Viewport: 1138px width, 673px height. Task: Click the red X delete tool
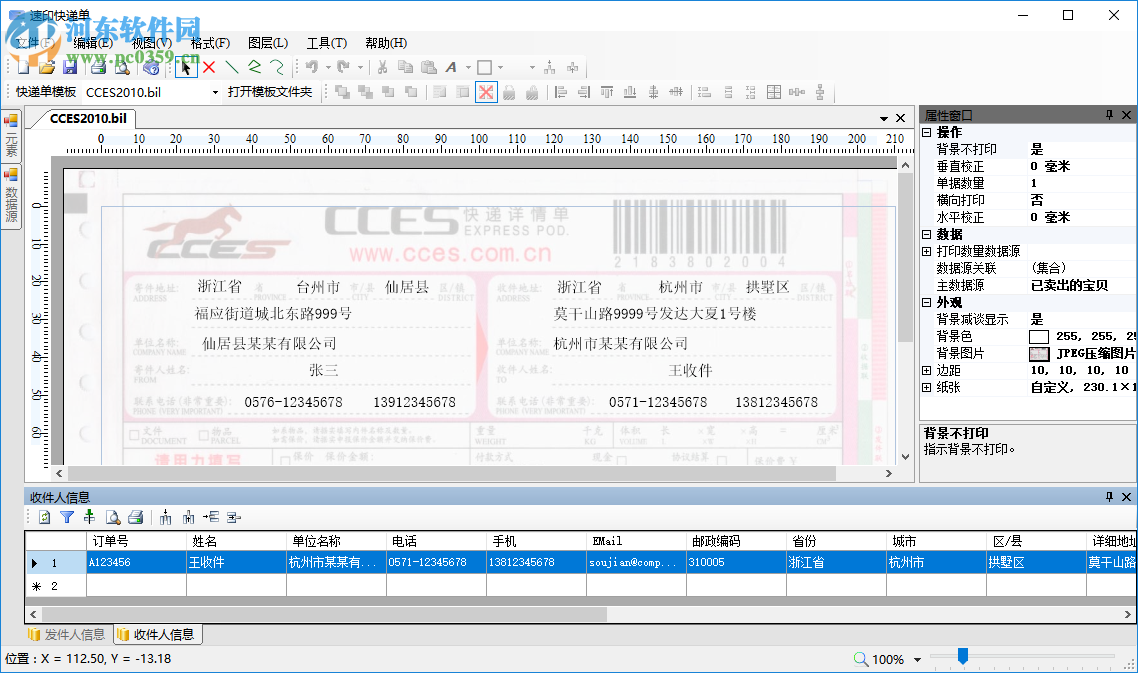point(208,67)
